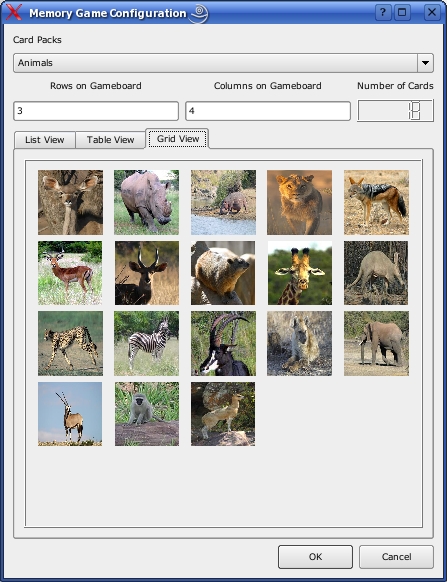Focus the Rows on Gameboard field
The width and height of the screenshot is (447, 582).
pos(96,111)
